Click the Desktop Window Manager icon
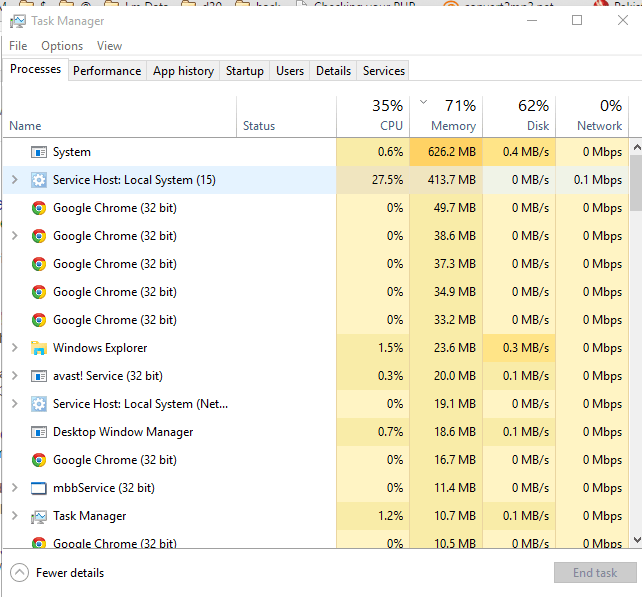This screenshot has height=597, width=642. click(39, 432)
